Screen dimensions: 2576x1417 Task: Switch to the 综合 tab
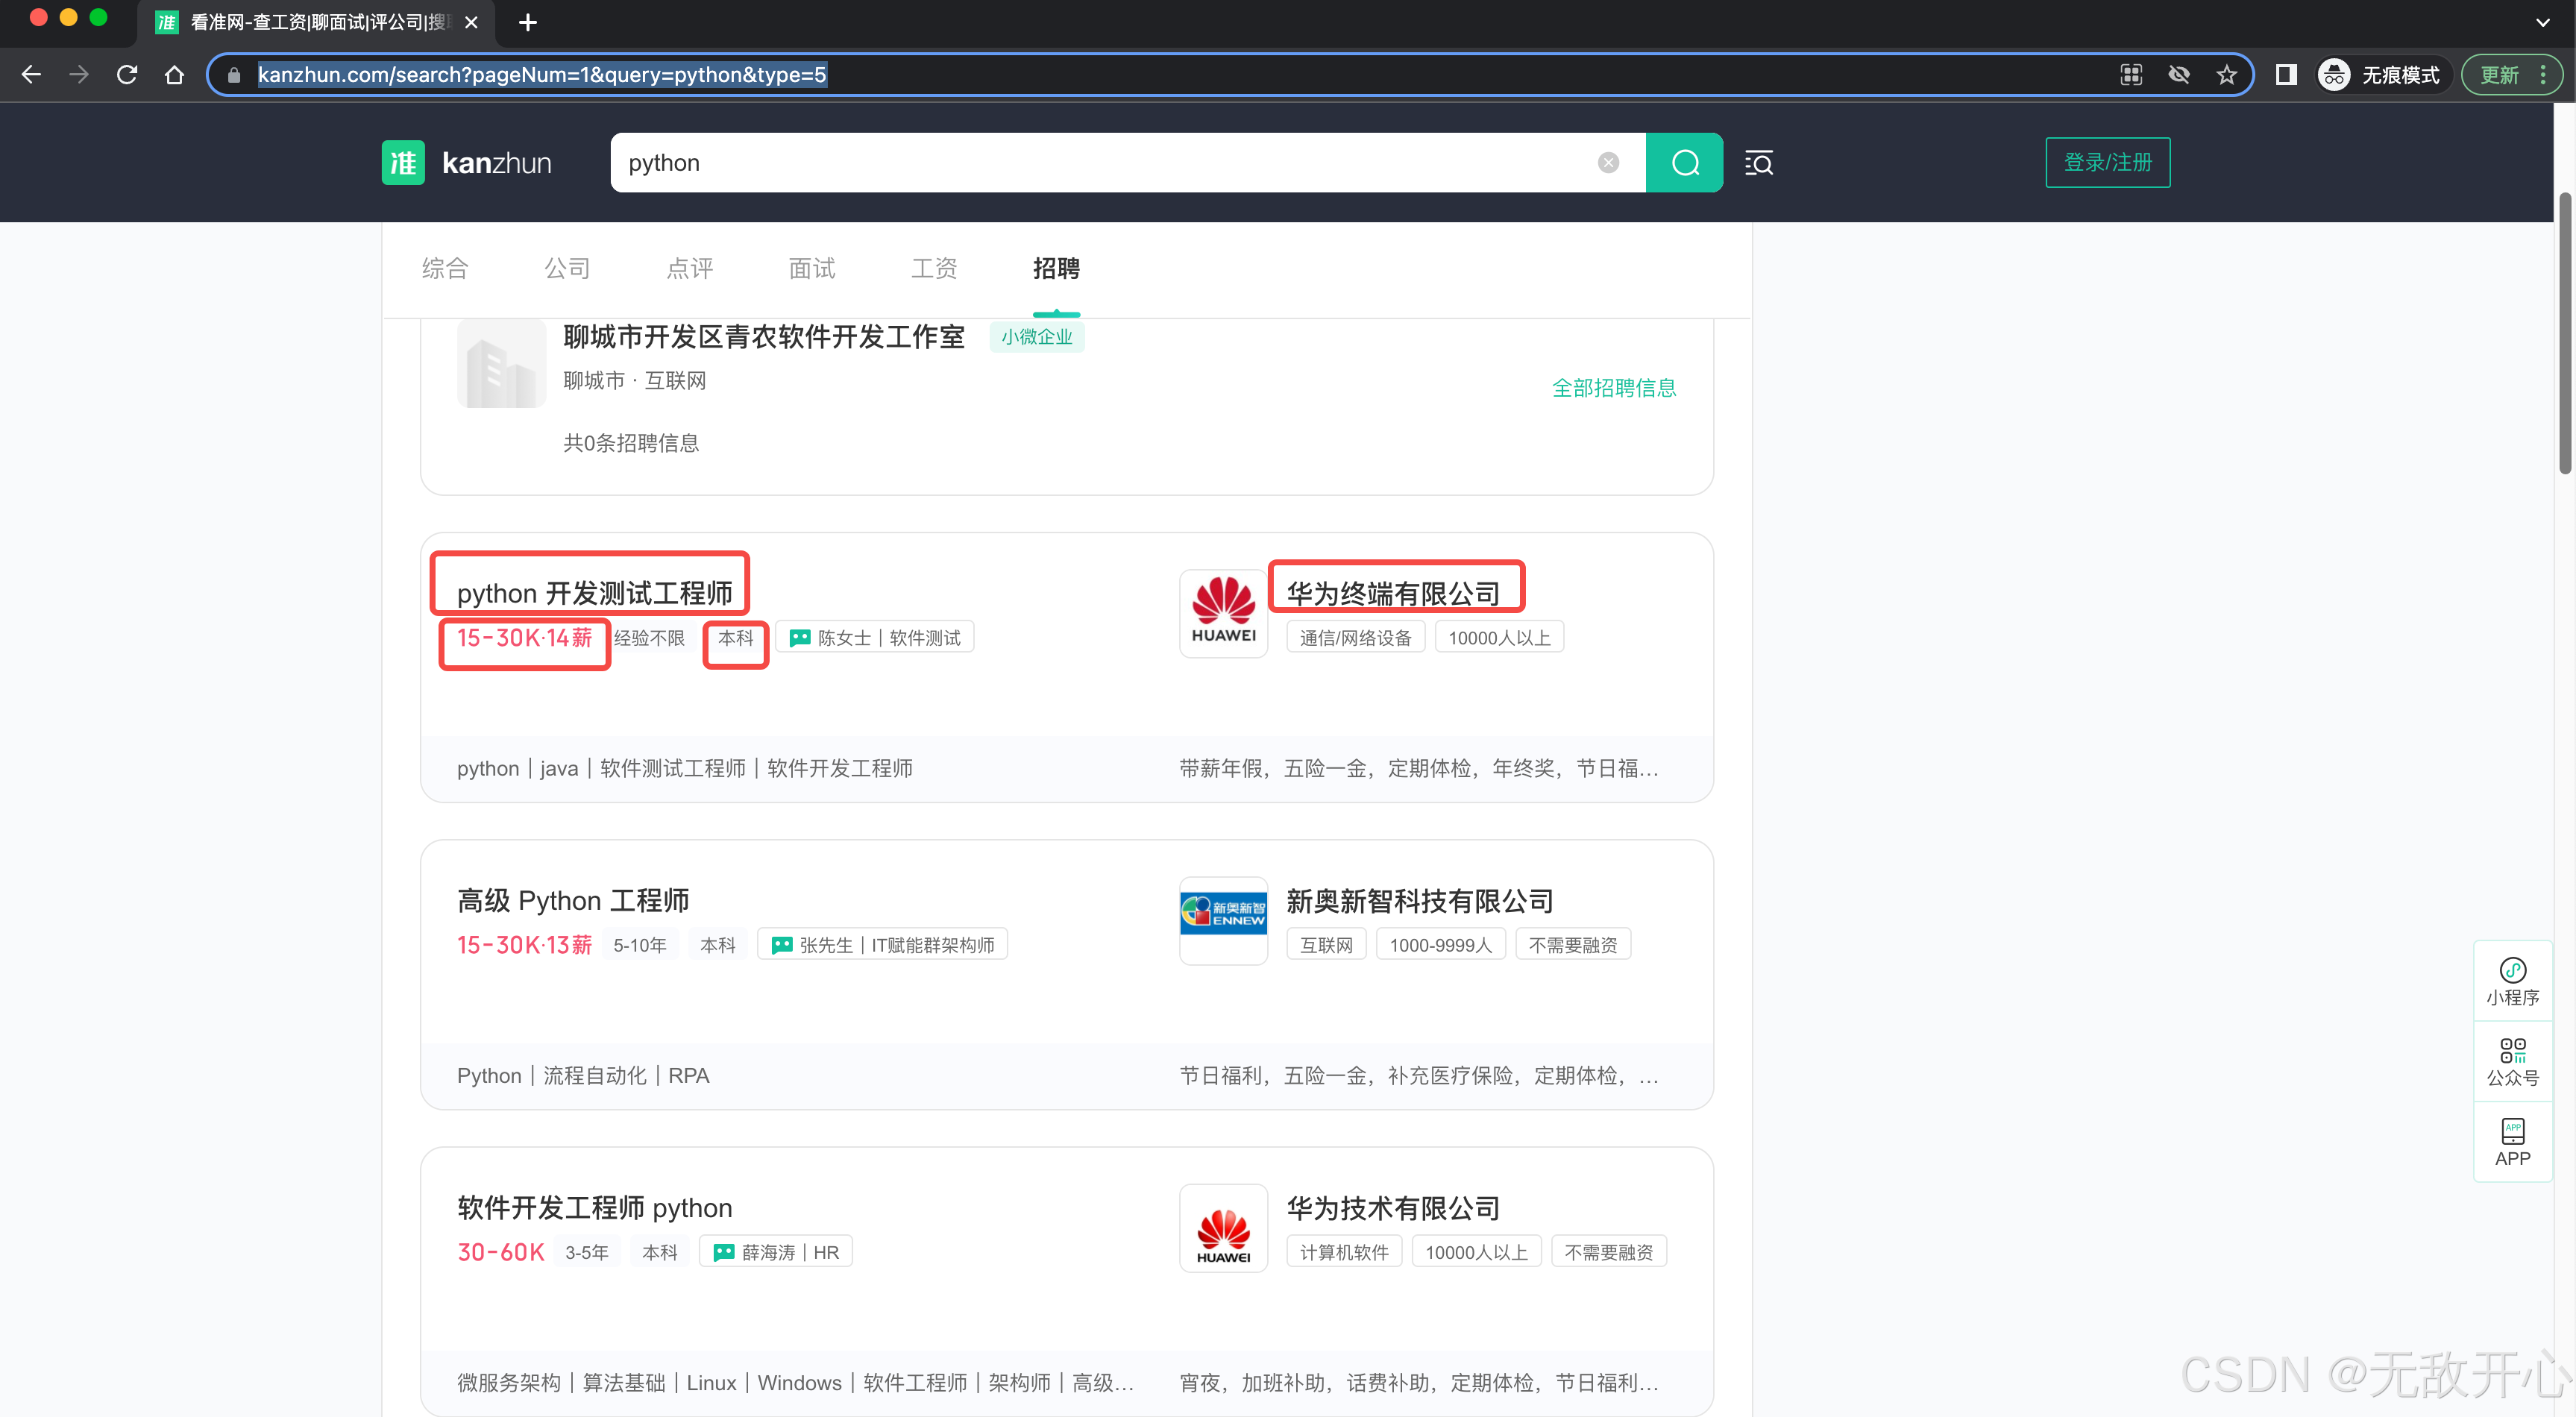(x=445, y=268)
